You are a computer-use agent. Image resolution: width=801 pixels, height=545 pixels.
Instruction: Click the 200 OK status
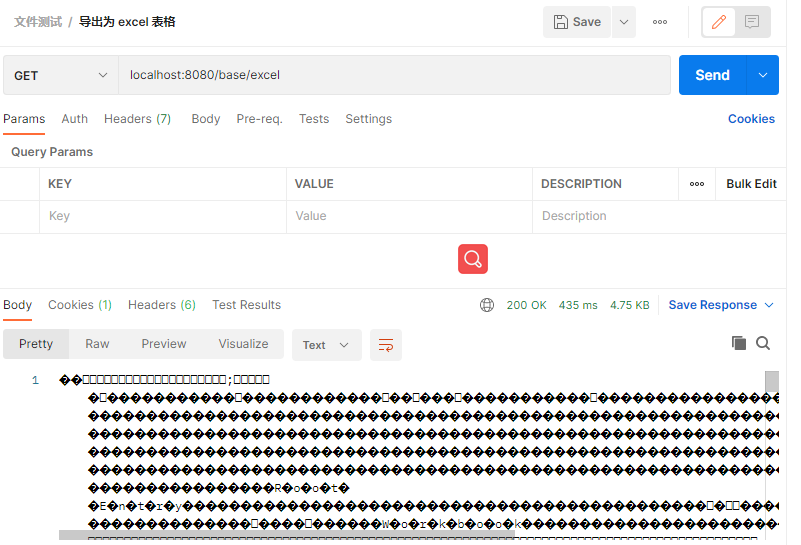(x=526, y=305)
